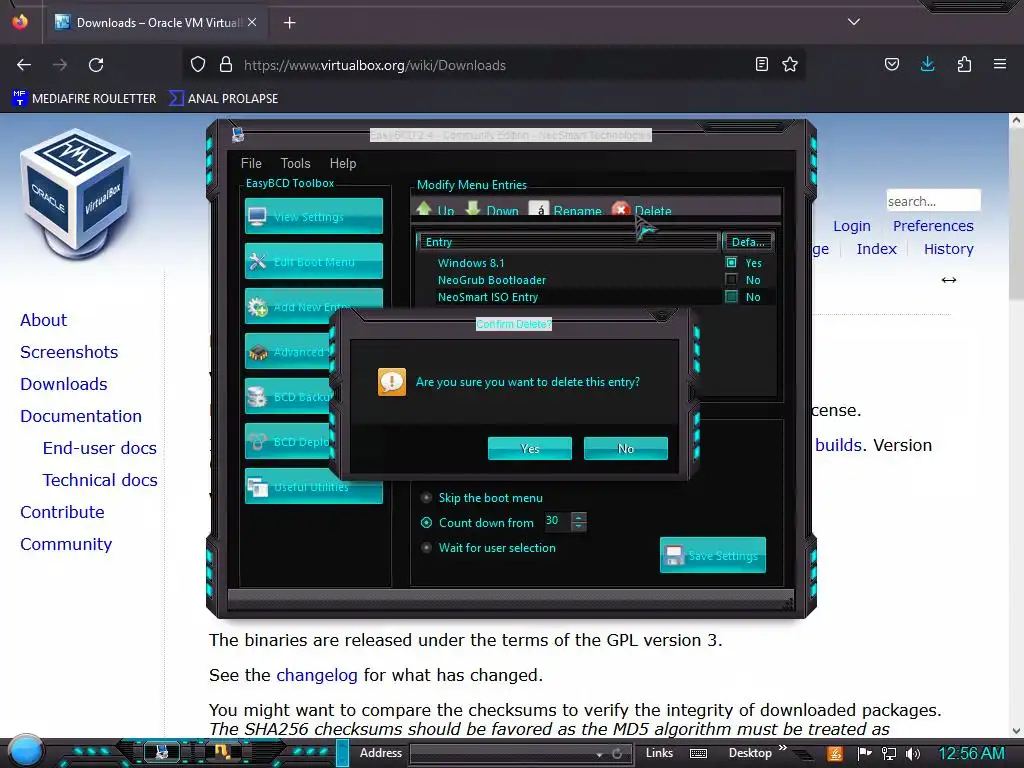Screen dimensions: 1024x768
Task: Check NeoSmart ISO Entry default checkbox
Action: 731,296
